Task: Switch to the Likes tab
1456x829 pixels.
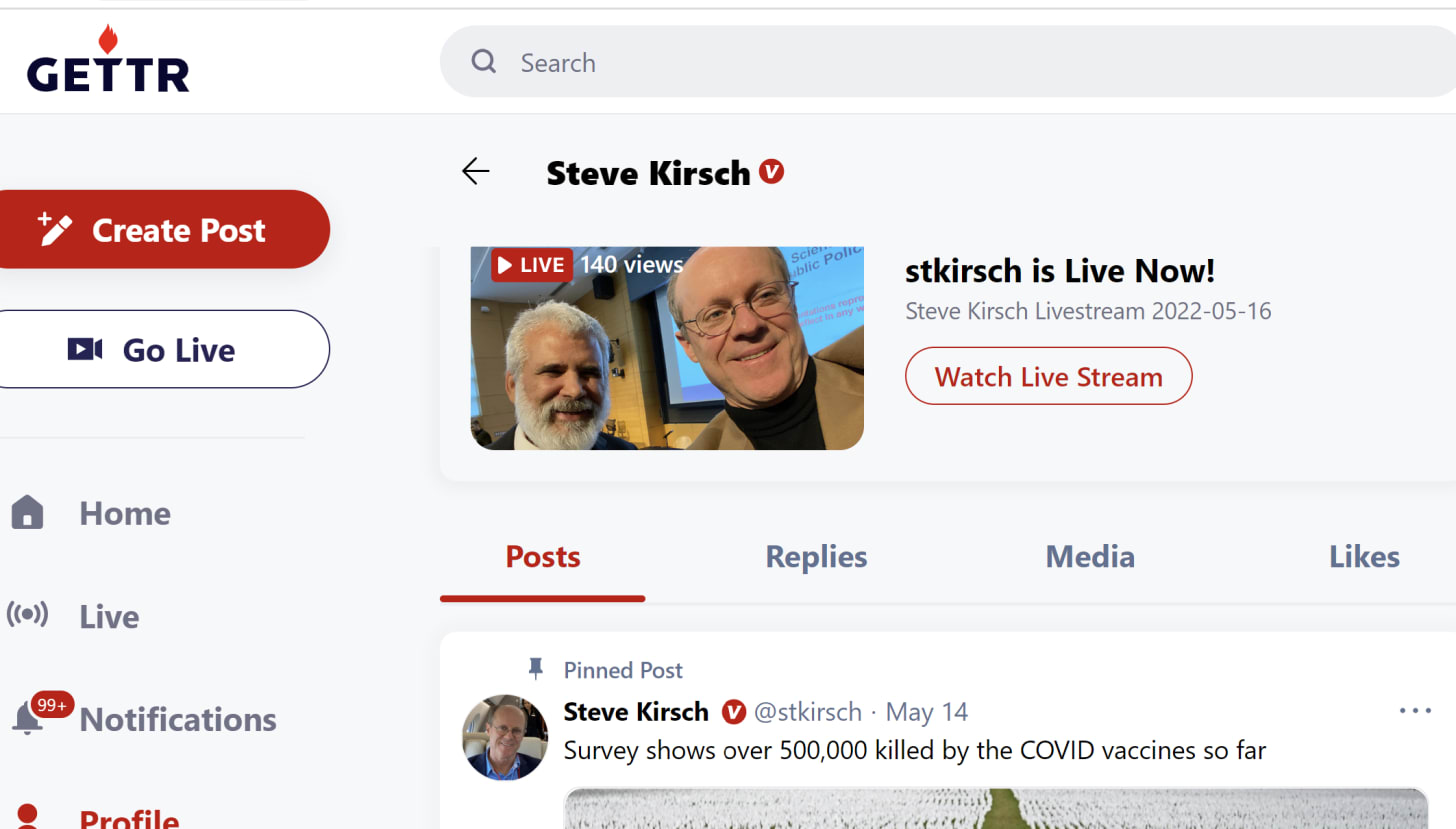Action: click(1364, 557)
